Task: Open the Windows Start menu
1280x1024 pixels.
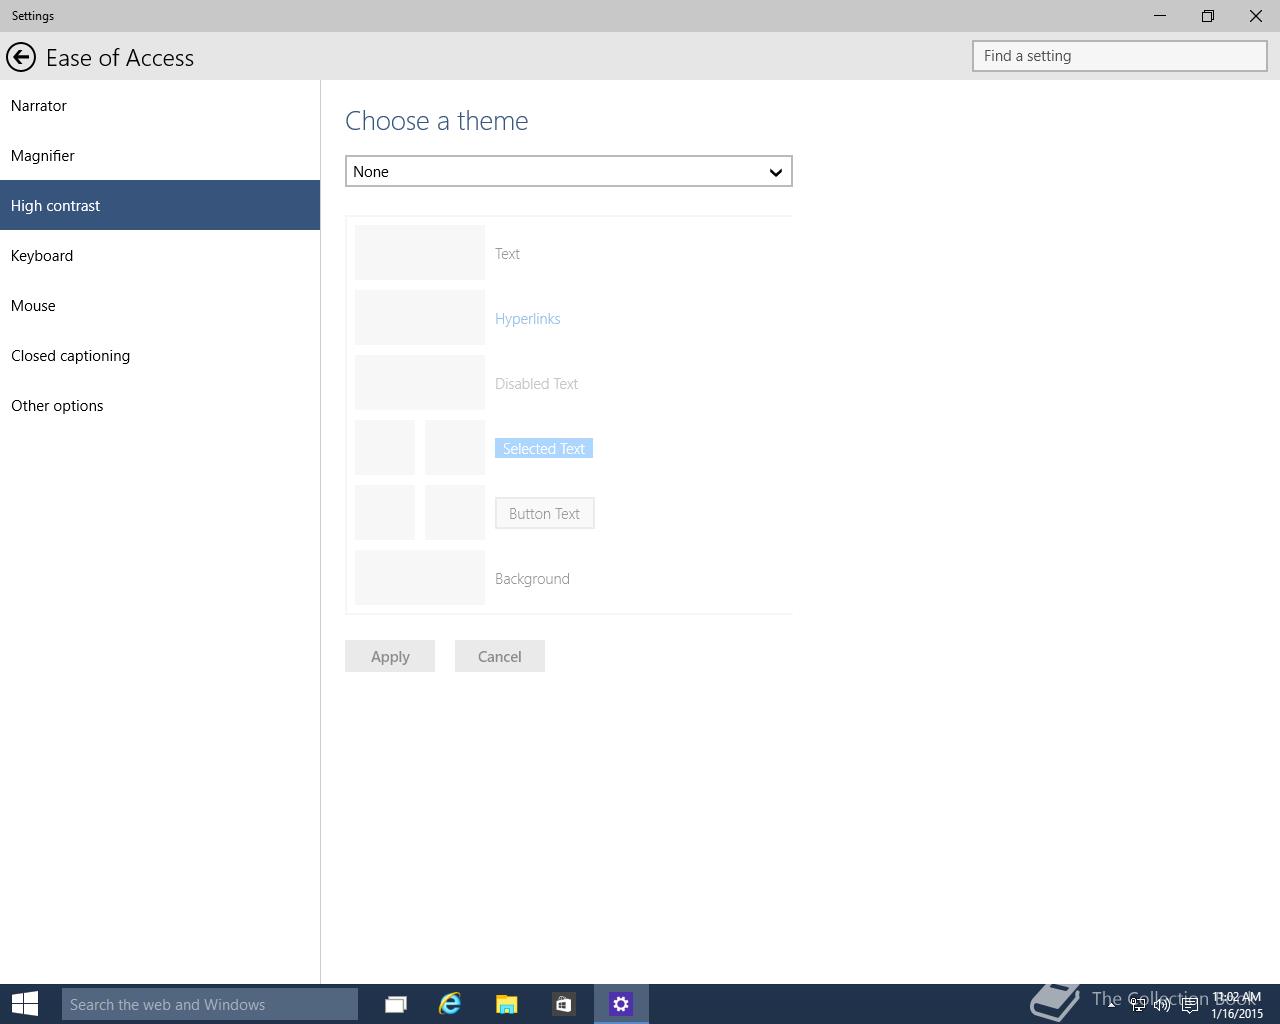Action: point(25,1004)
